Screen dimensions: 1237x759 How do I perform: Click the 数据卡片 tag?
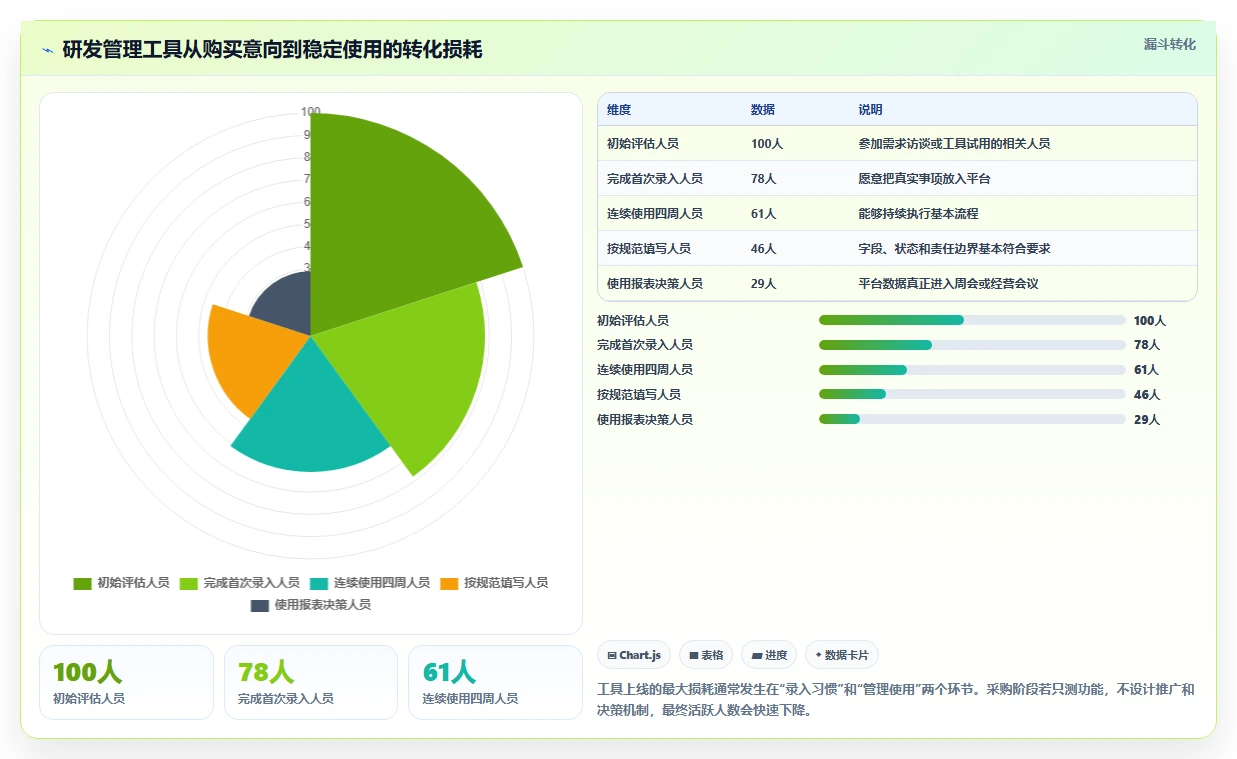[842, 655]
